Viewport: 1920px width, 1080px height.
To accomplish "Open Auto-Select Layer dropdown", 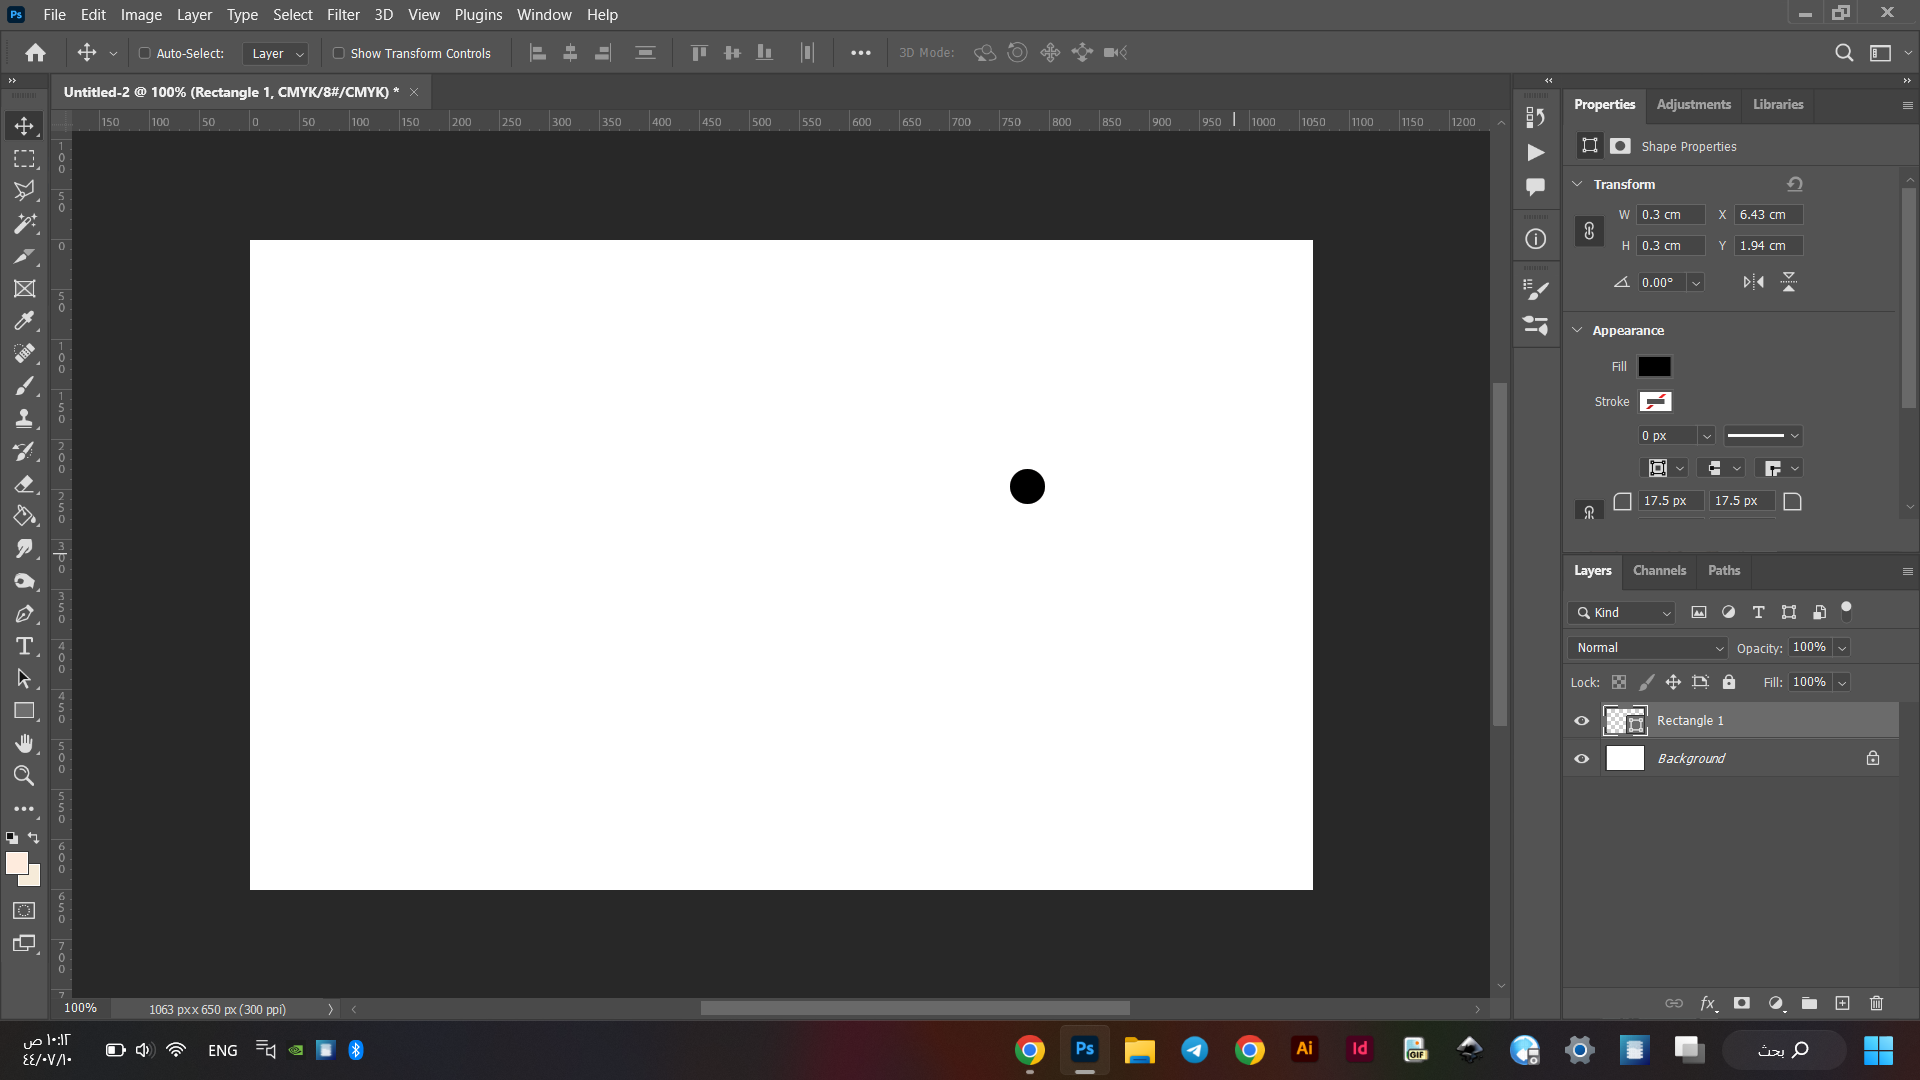I will [275, 54].
